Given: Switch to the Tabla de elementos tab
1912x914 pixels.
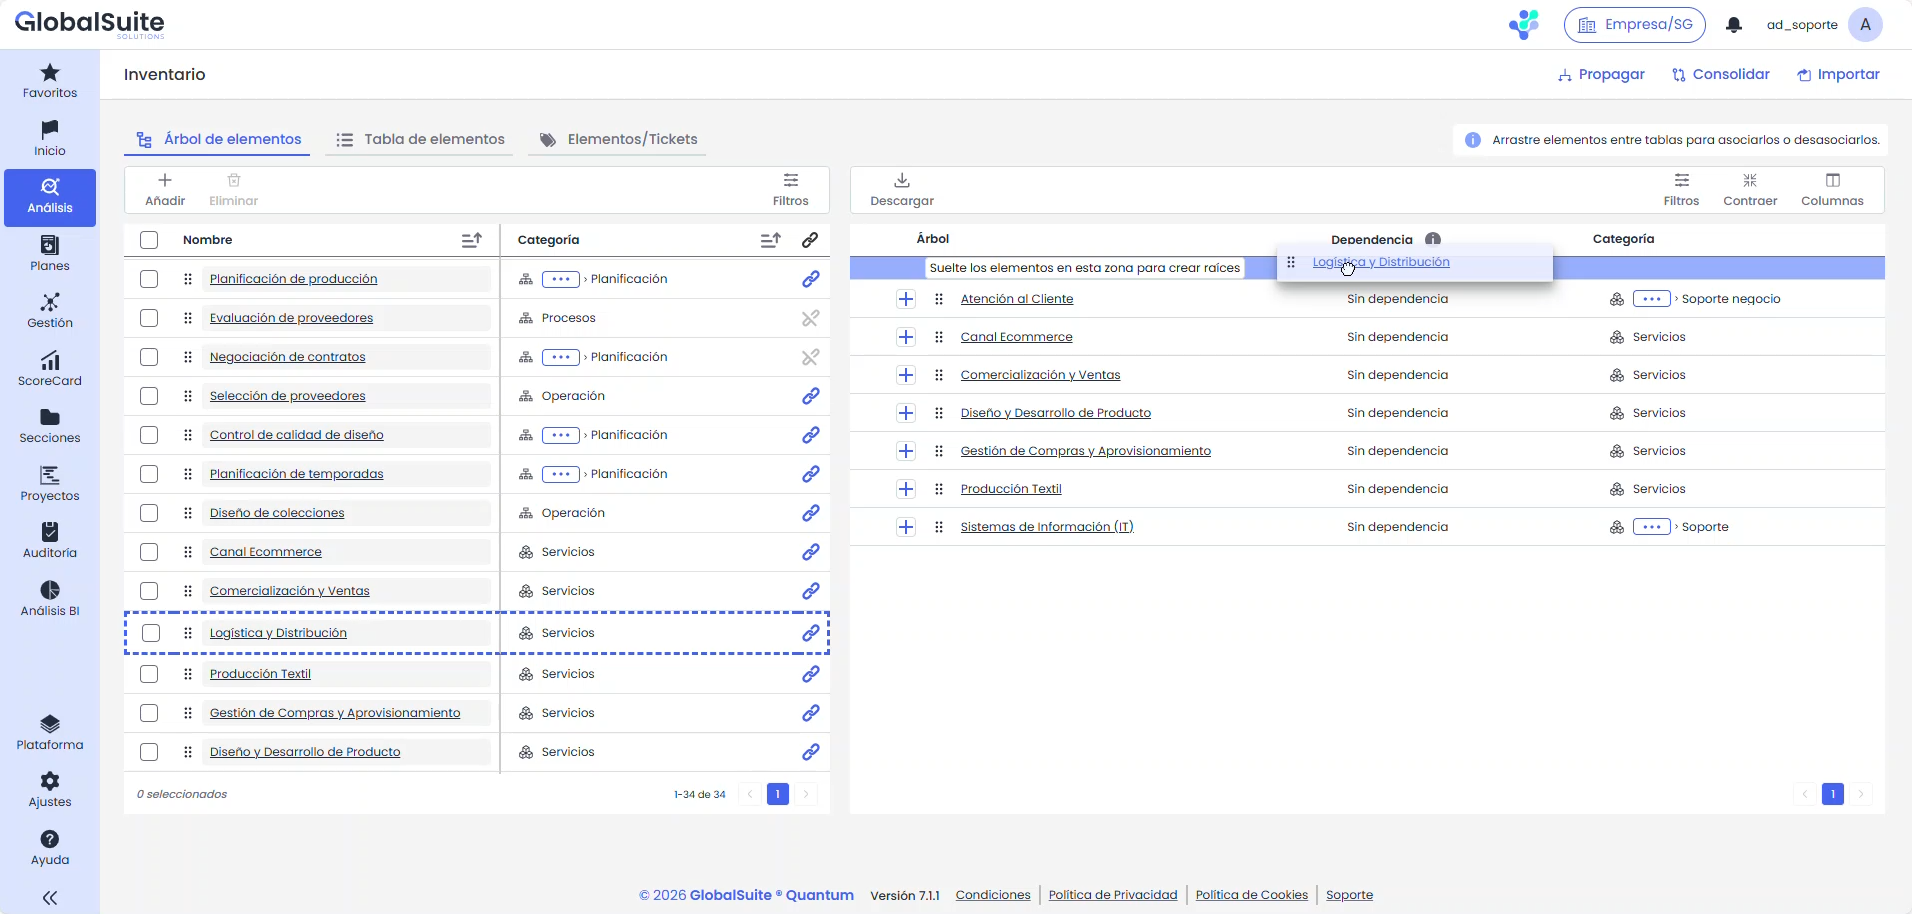Looking at the screenshot, I should point(420,140).
